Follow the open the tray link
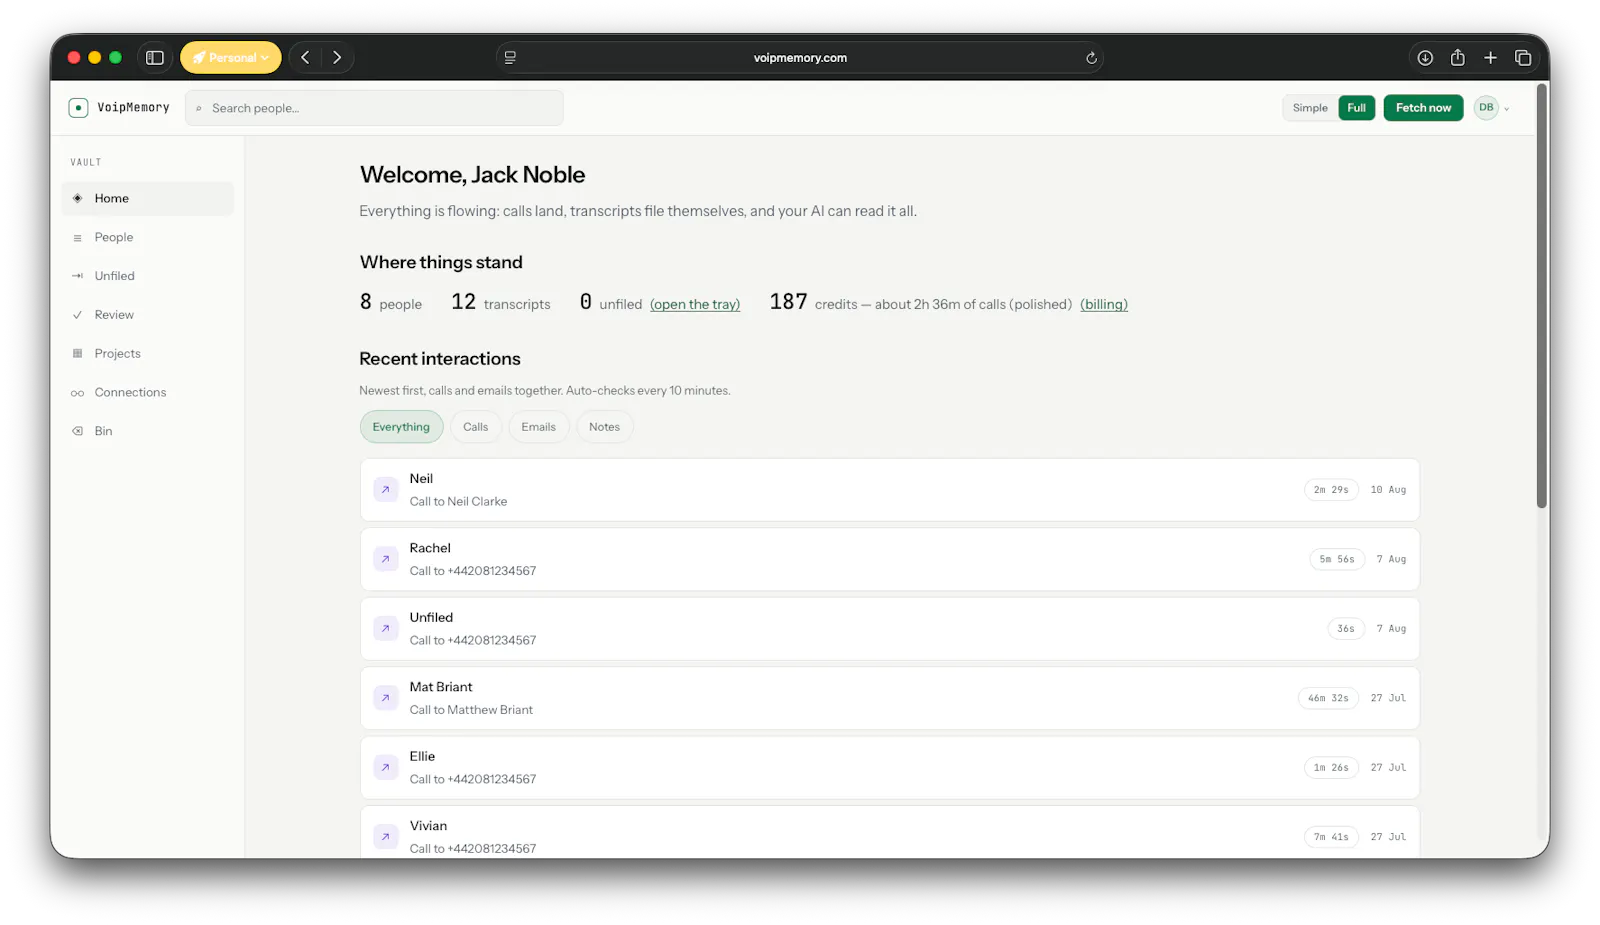 [695, 304]
